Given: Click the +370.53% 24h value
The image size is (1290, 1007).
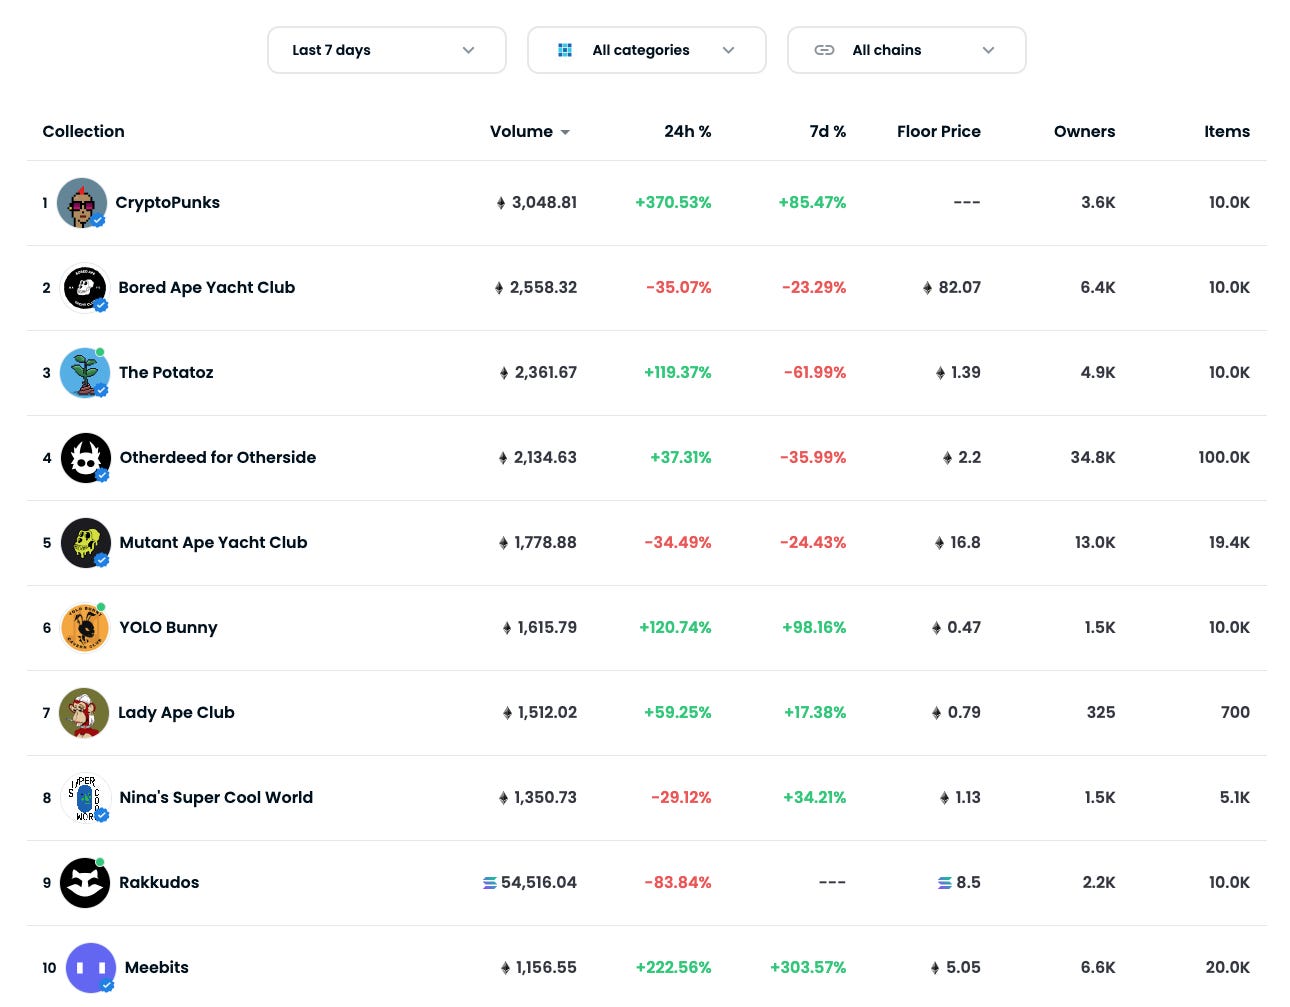Looking at the screenshot, I should 673,202.
